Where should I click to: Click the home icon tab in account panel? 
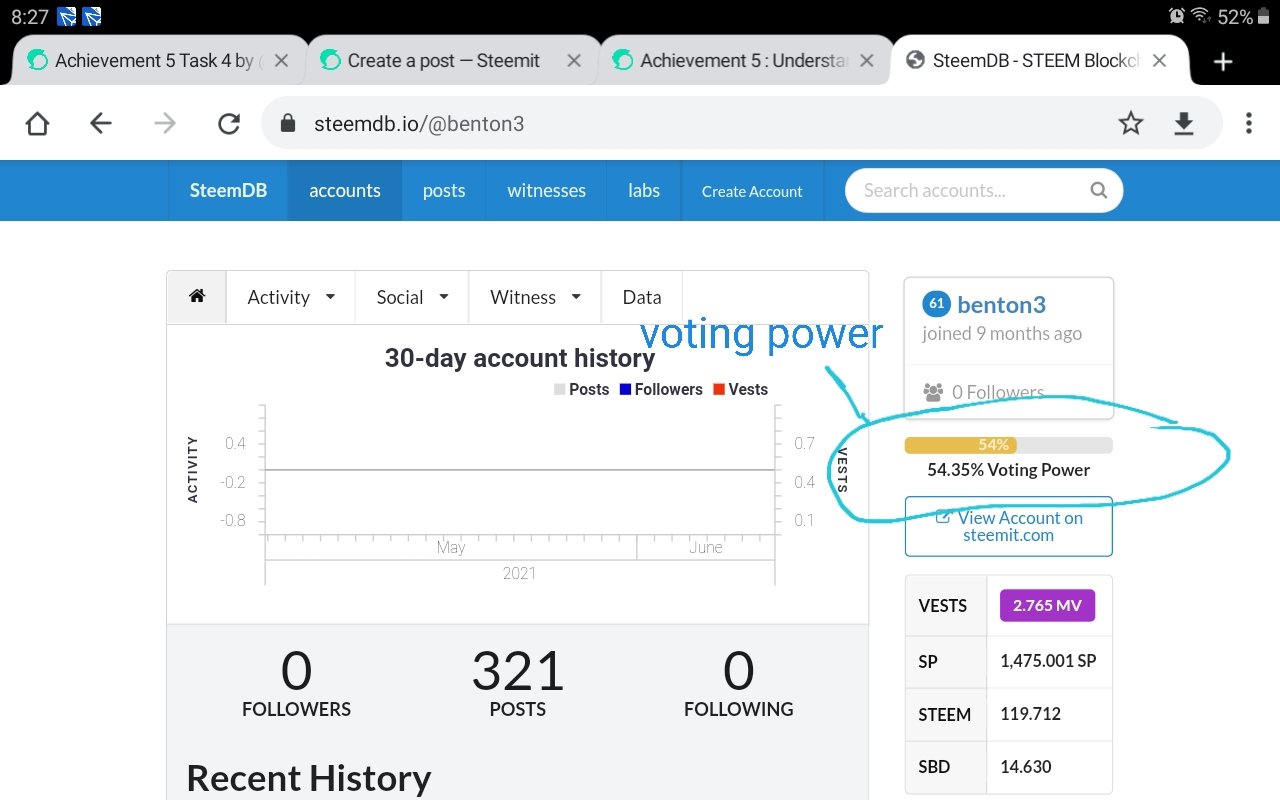click(197, 297)
